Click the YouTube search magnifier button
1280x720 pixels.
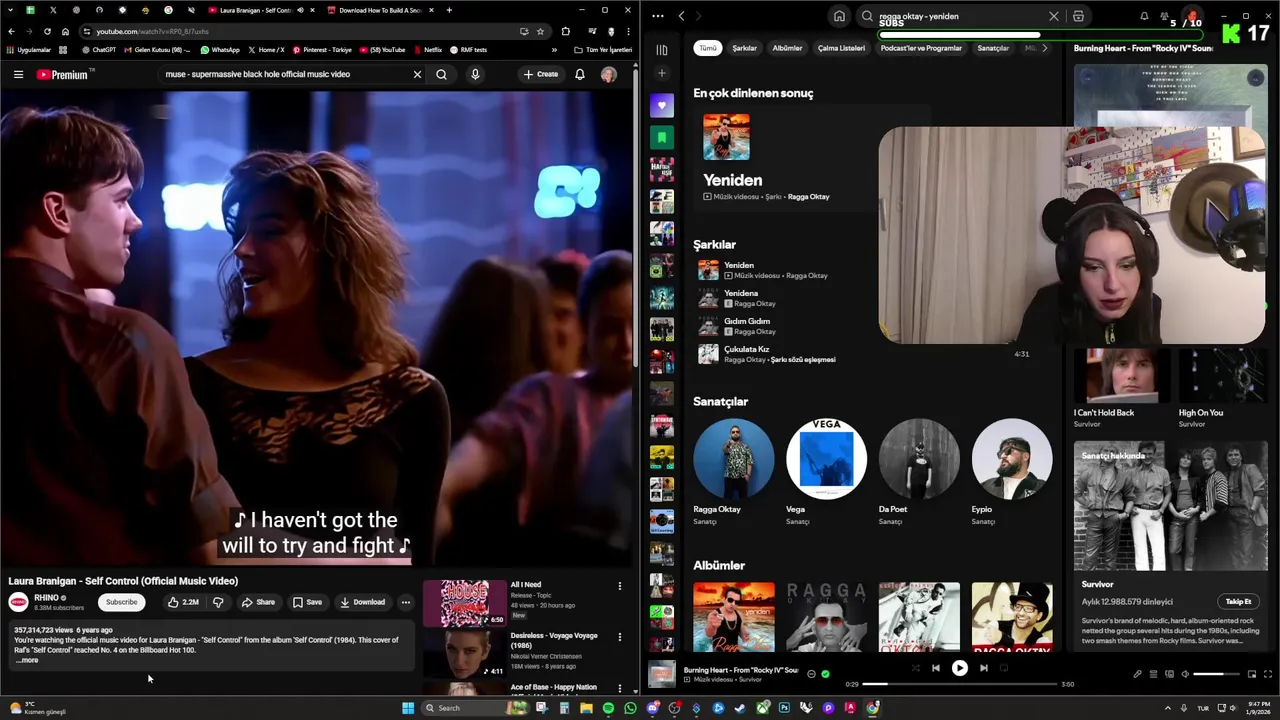tap(441, 74)
